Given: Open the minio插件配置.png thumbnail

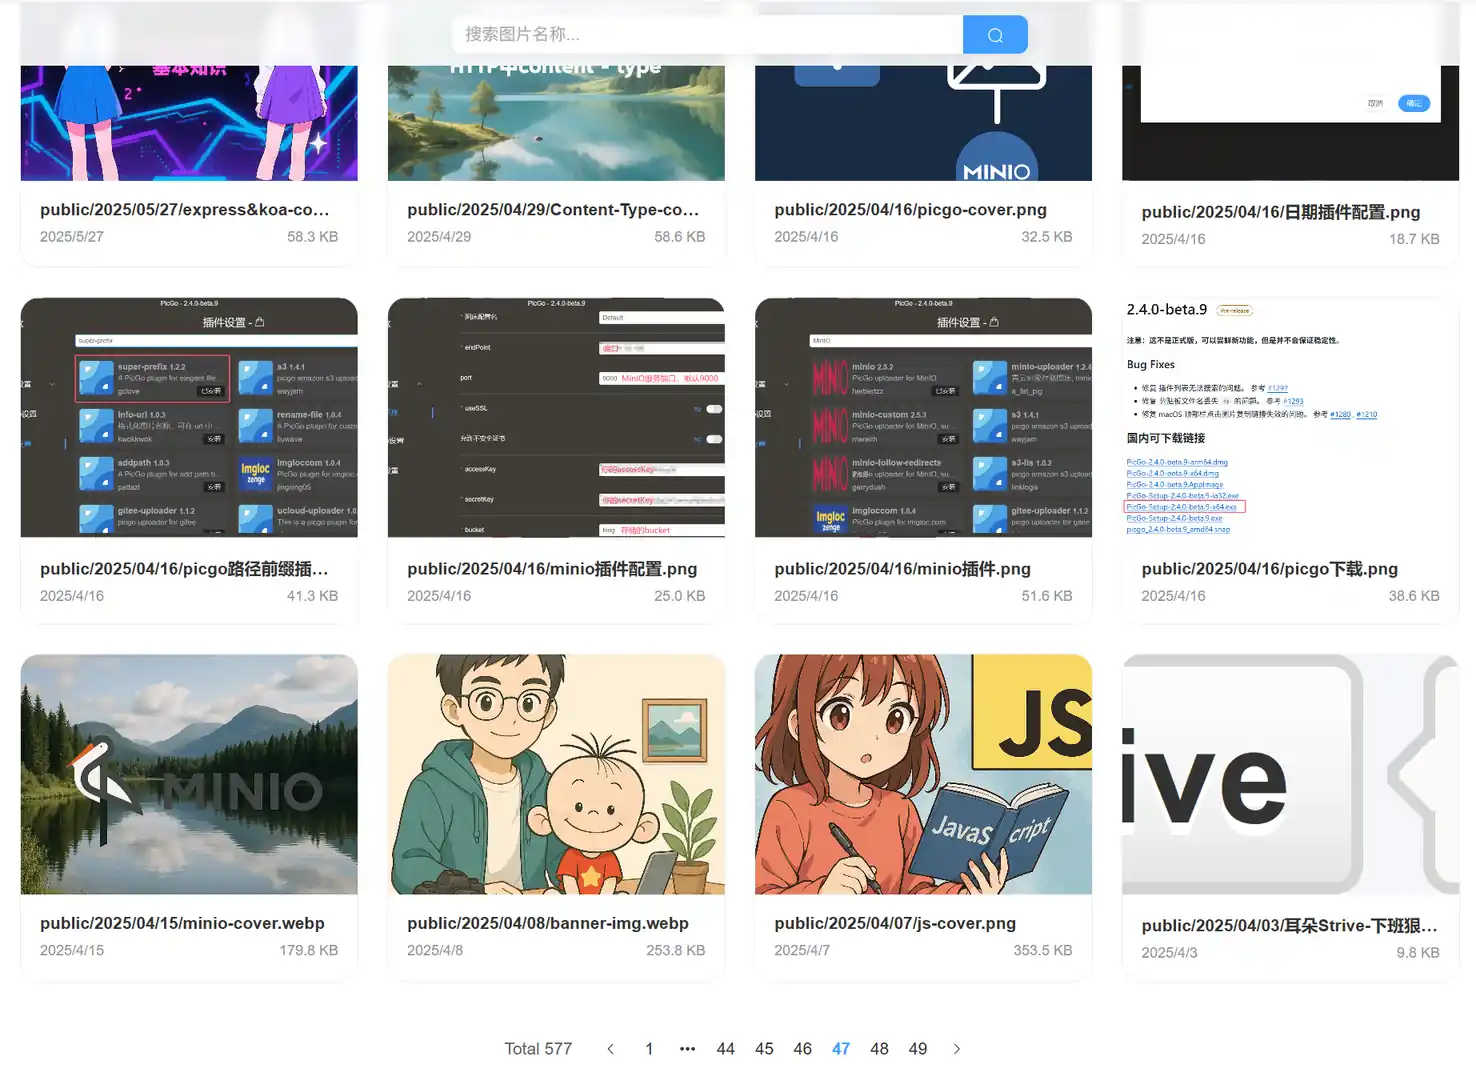Looking at the screenshot, I should [x=556, y=418].
